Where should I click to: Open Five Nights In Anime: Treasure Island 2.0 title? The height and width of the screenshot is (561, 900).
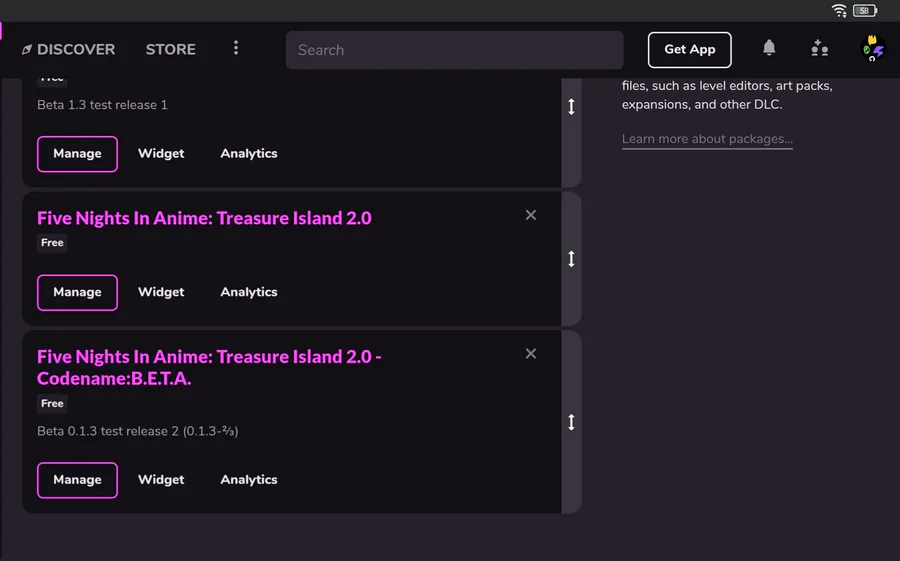pyautogui.click(x=204, y=218)
